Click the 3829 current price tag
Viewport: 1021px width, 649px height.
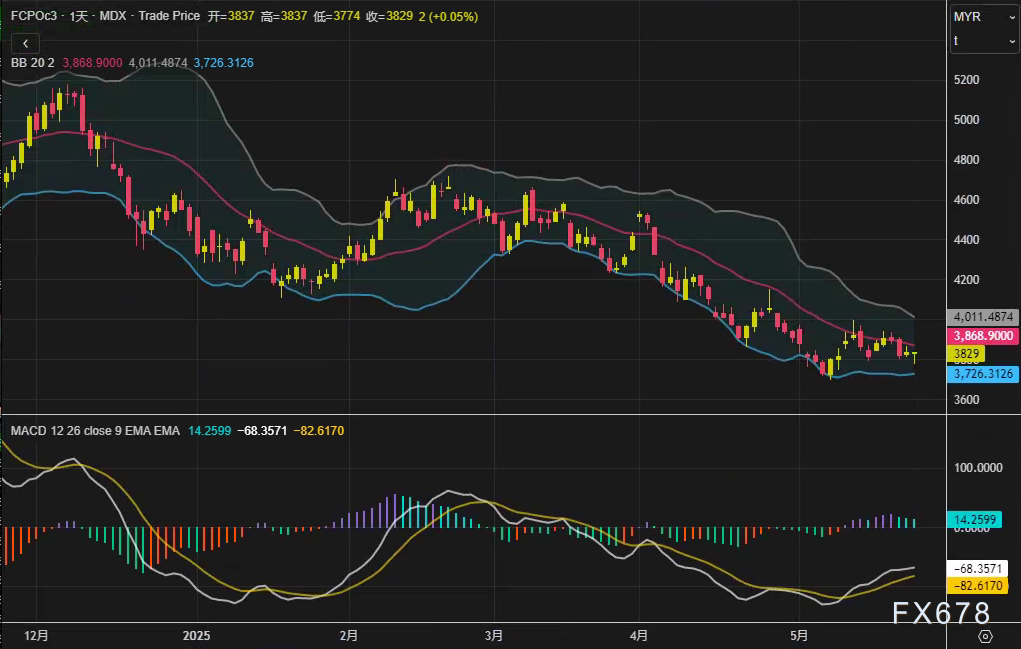pyautogui.click(x=966, y=354)
